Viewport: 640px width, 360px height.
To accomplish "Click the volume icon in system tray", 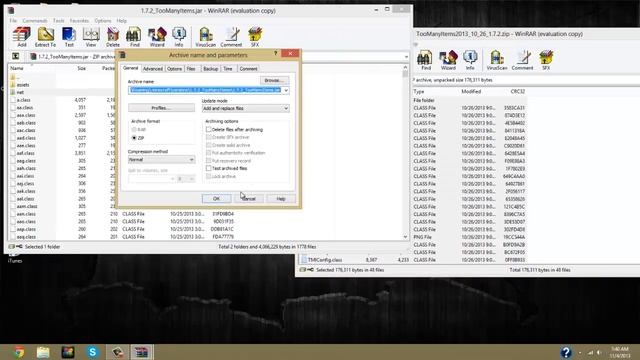I will pyautogui.click(x=599, y=352).
